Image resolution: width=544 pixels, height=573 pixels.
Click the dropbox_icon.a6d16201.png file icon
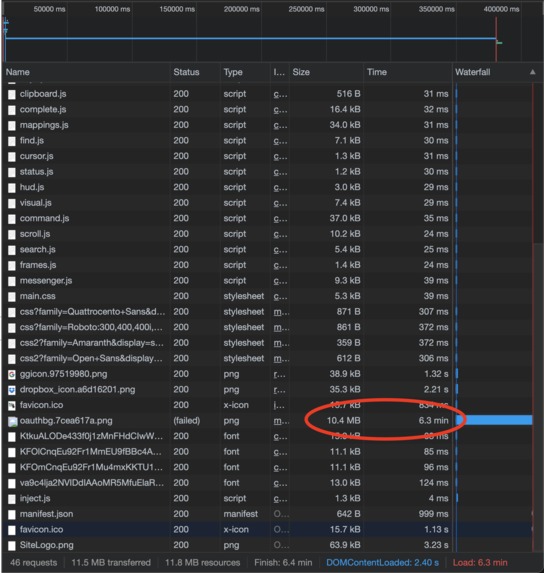tap(12, 390)
